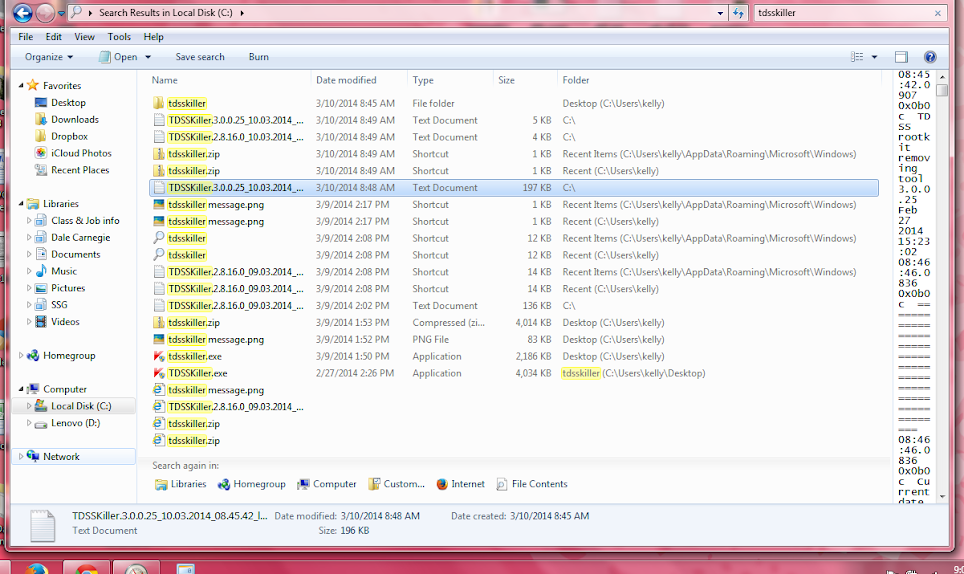Select the Pictures library icon

coord(41,288)
